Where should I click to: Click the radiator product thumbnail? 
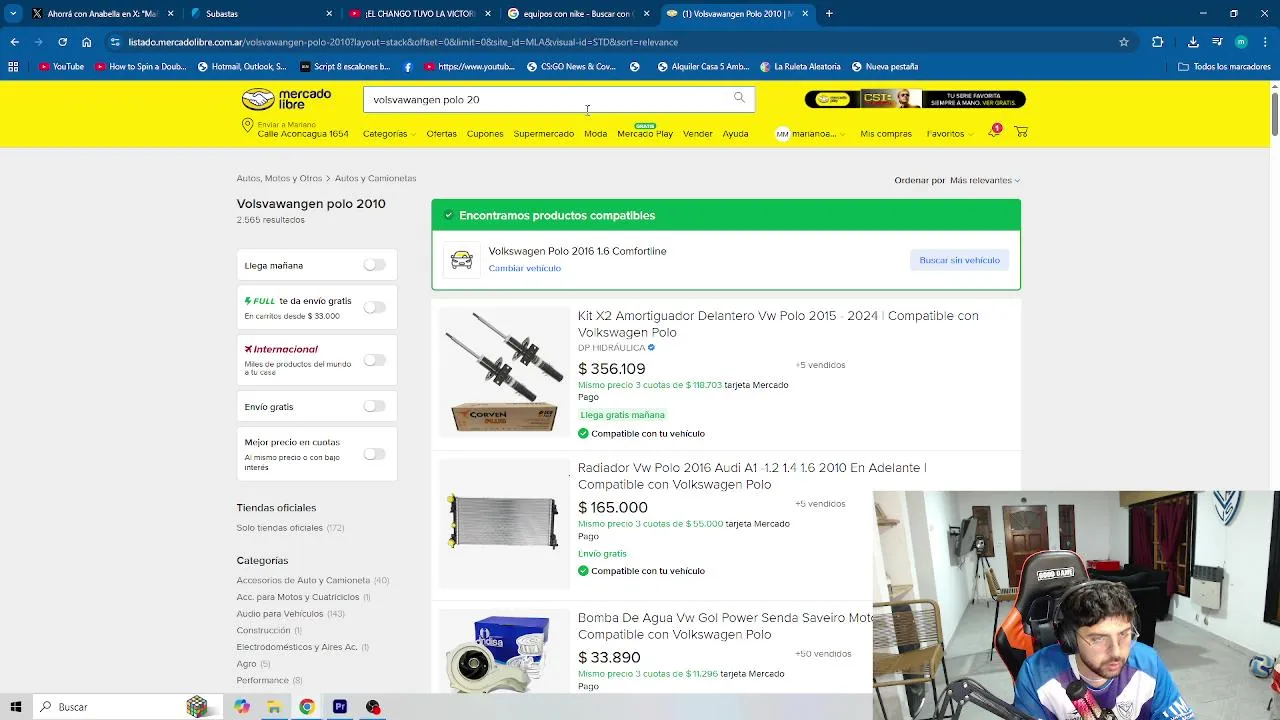pos(504,522)
